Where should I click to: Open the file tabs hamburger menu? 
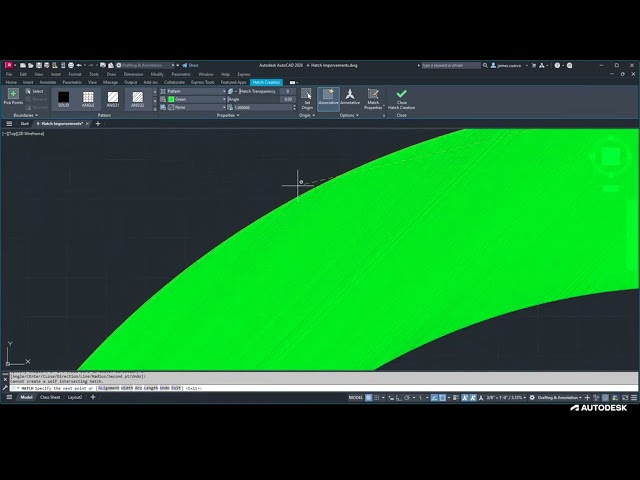(x=9, y=124)
